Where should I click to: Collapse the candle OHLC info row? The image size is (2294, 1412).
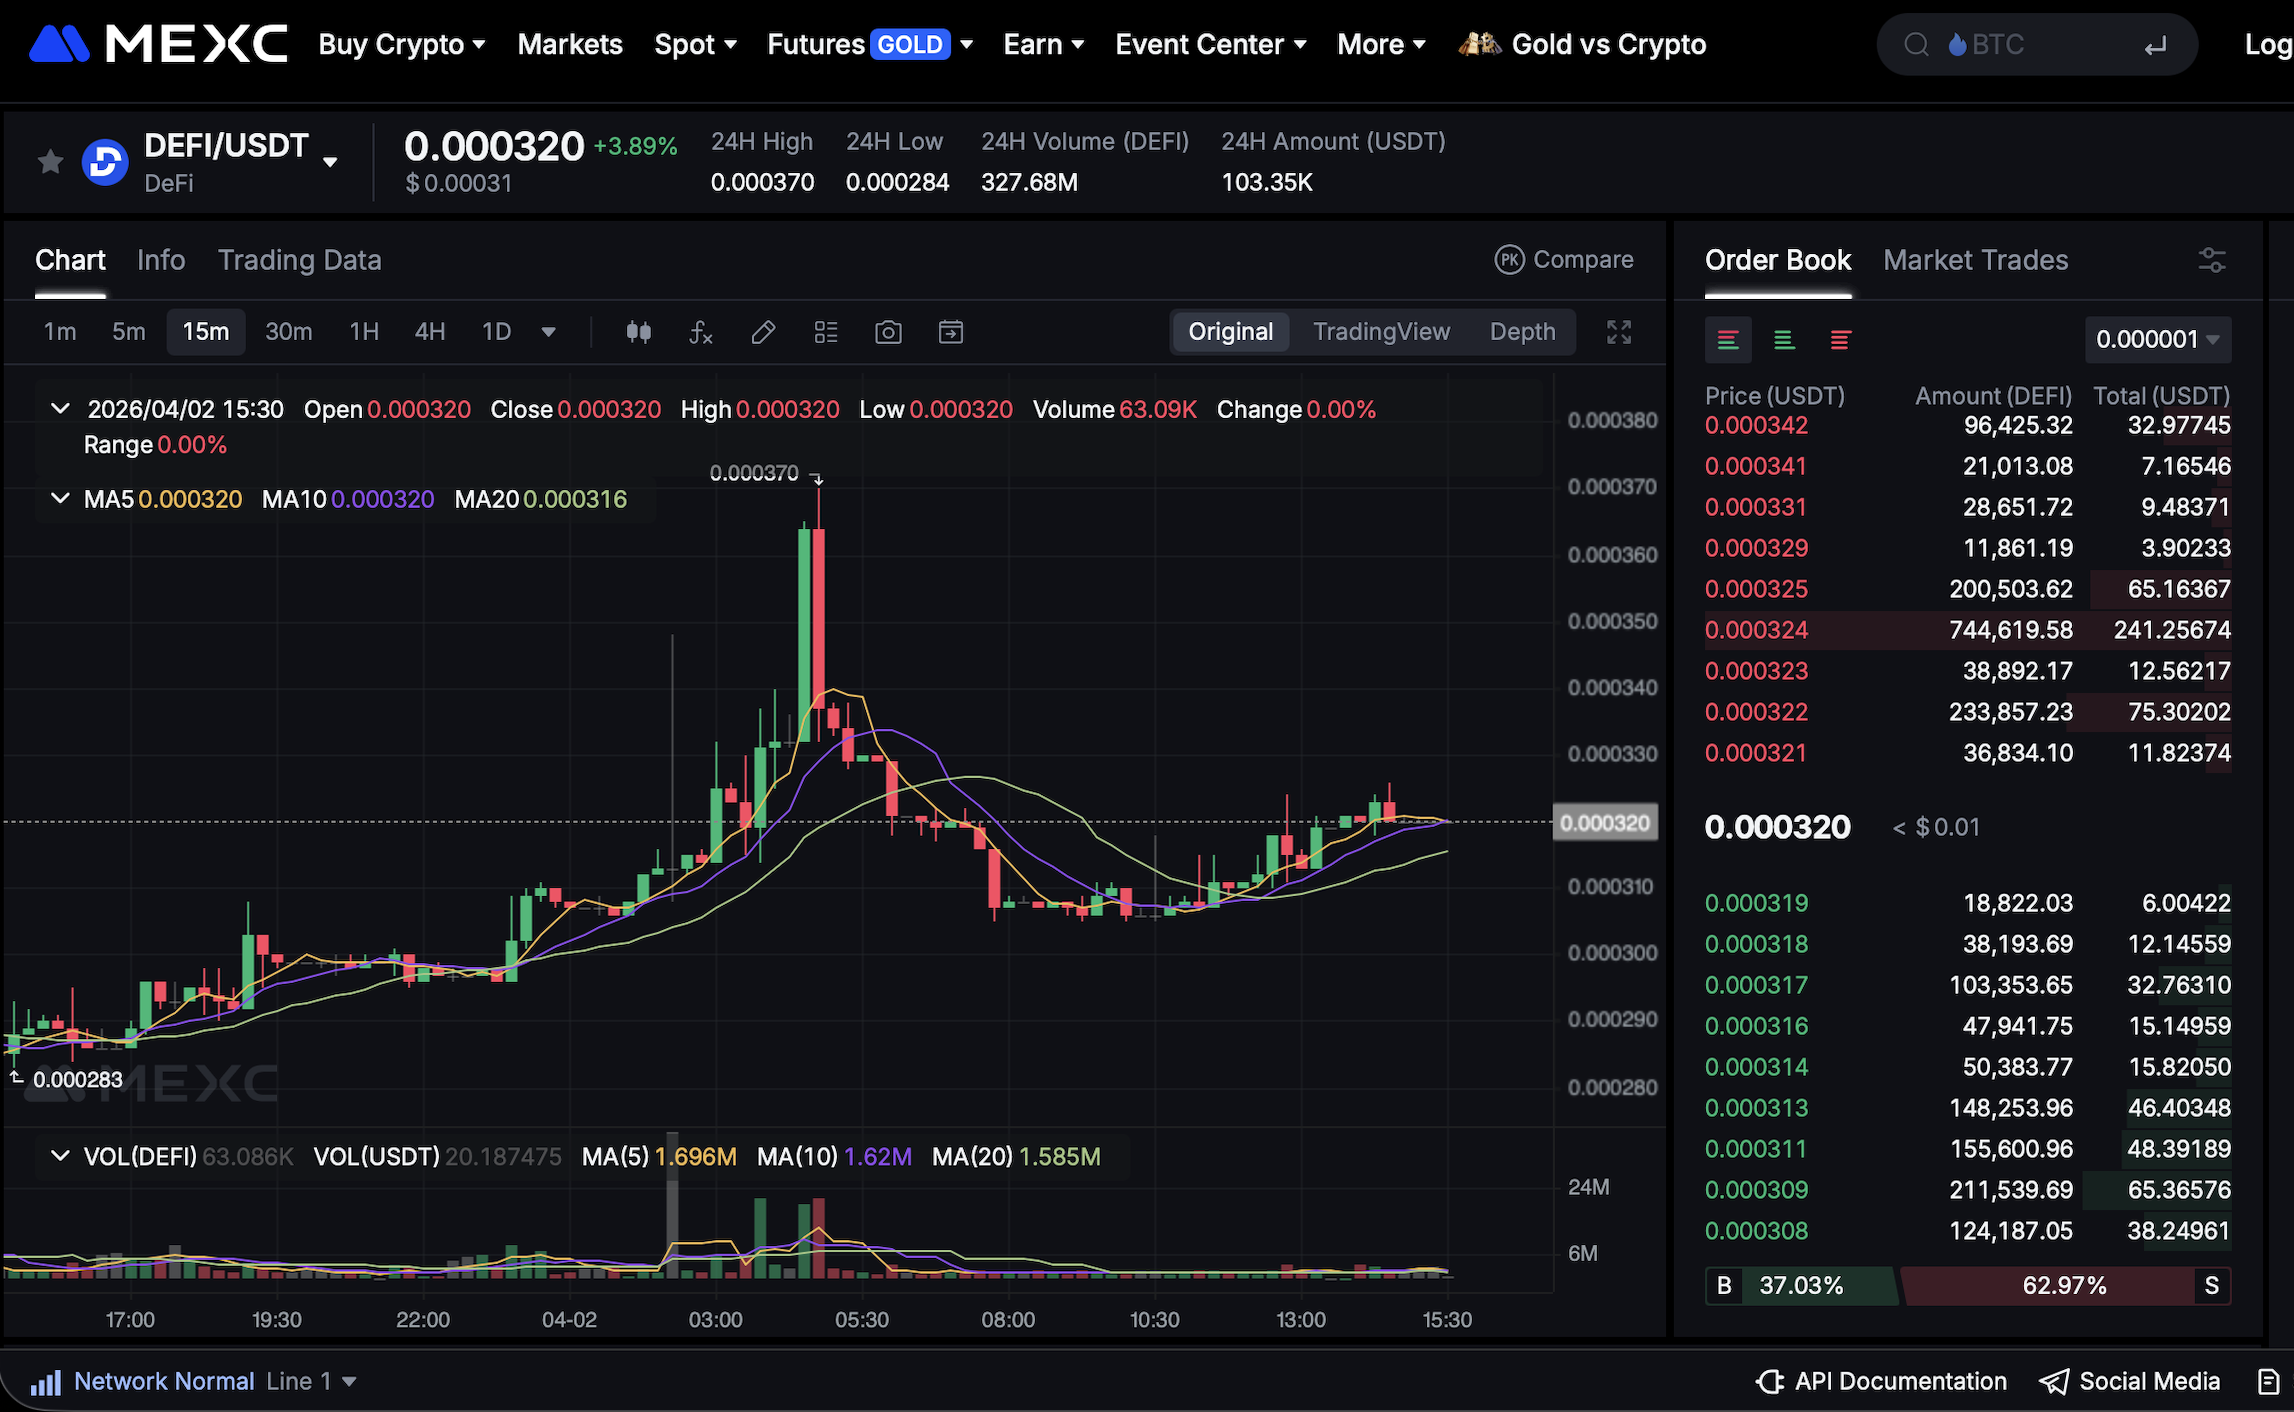pyautogui.click(x=60, y=409)
